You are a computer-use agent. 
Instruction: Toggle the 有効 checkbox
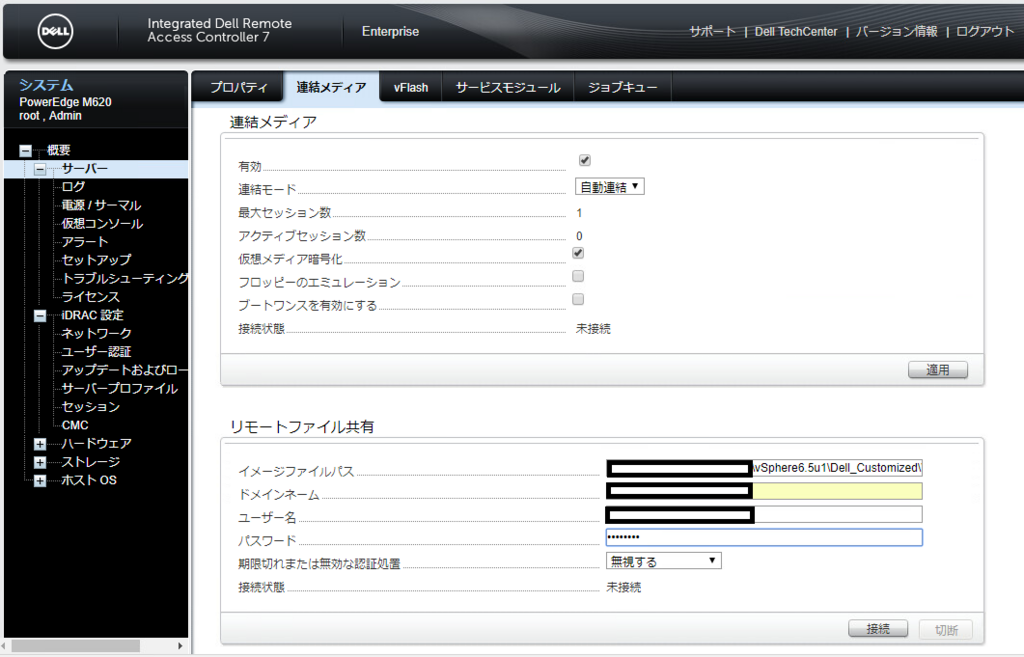(584, 160)
